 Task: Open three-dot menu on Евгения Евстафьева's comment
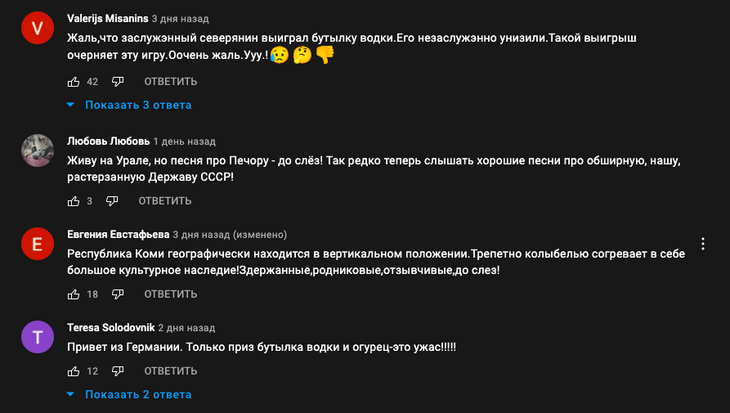click(x=704, y=244)
